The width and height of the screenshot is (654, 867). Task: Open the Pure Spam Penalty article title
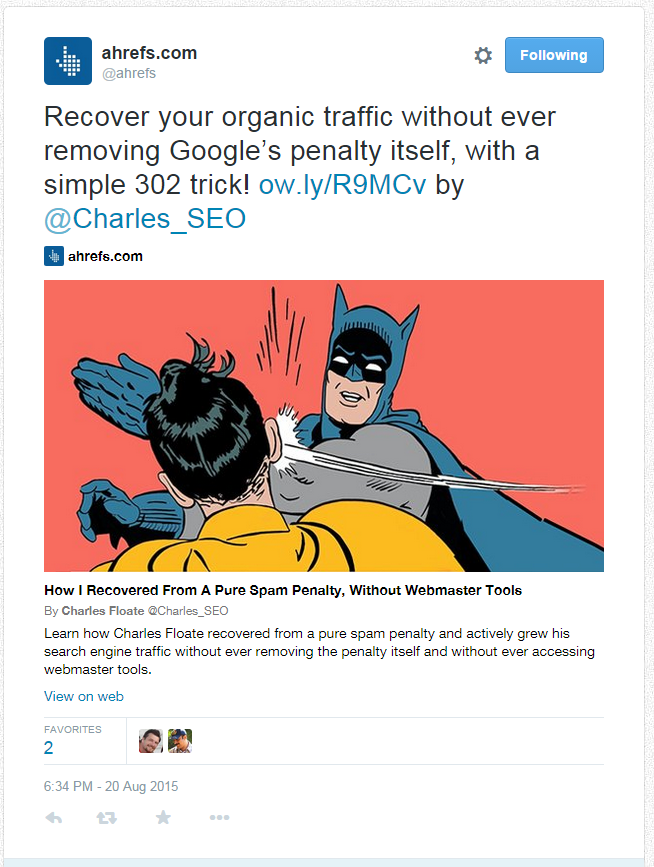tap(283, 591)
